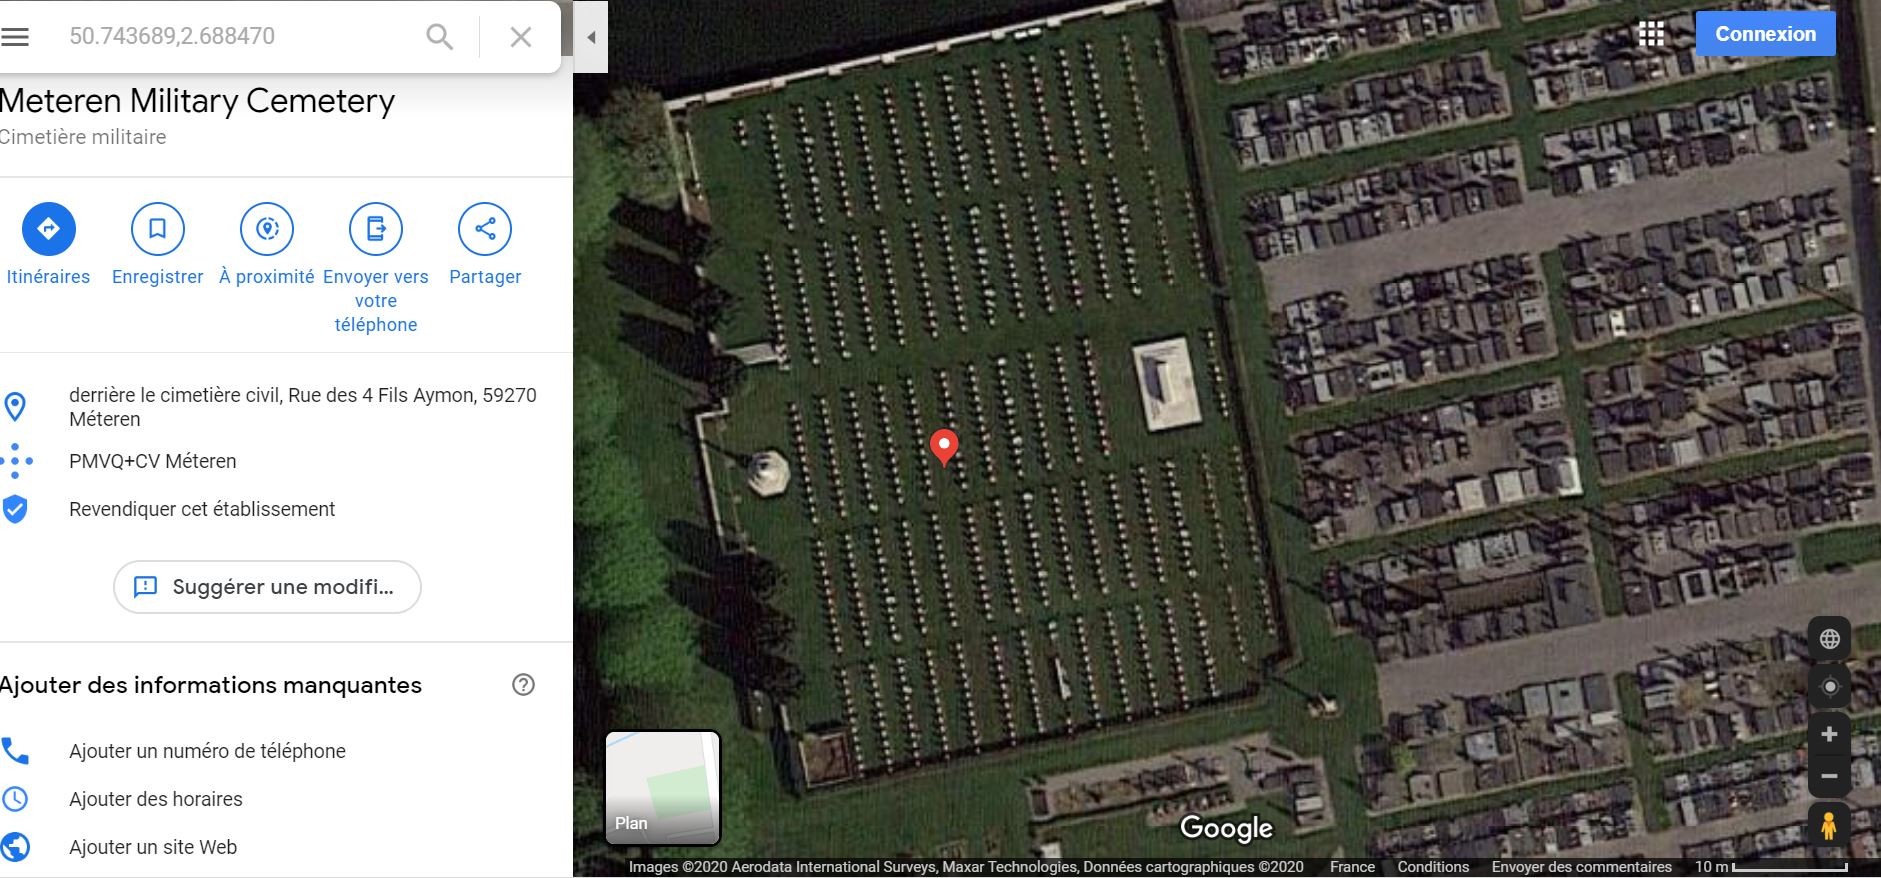Click the Partager share icon
1881x878 pixels.
pyautogui.click(x=485, y=229)
